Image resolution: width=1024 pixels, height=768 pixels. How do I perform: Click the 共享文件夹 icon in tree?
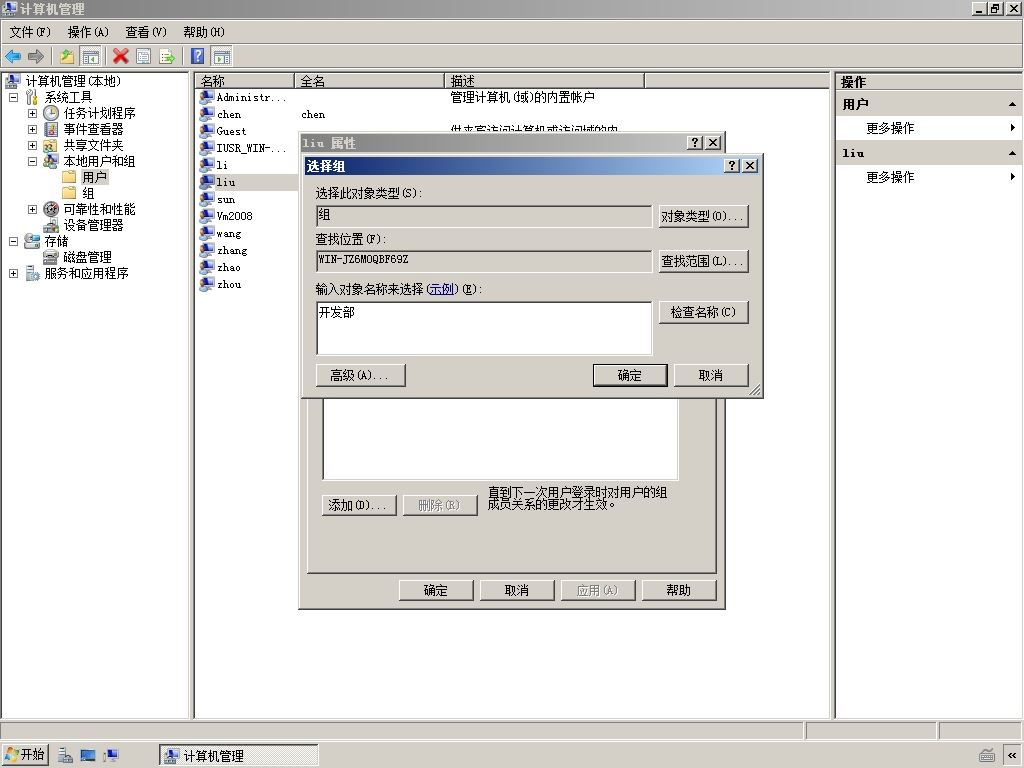(51, 145)
